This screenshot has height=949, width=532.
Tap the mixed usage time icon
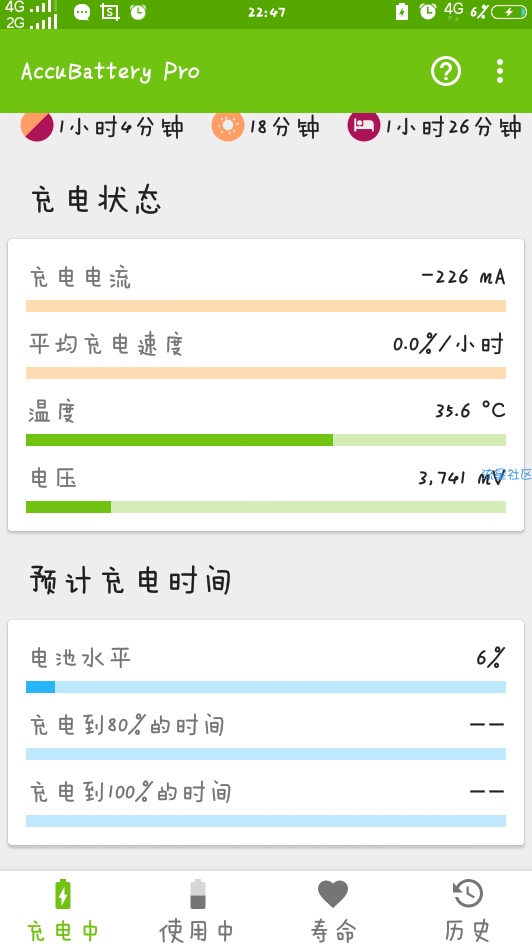tap(37, 126)
